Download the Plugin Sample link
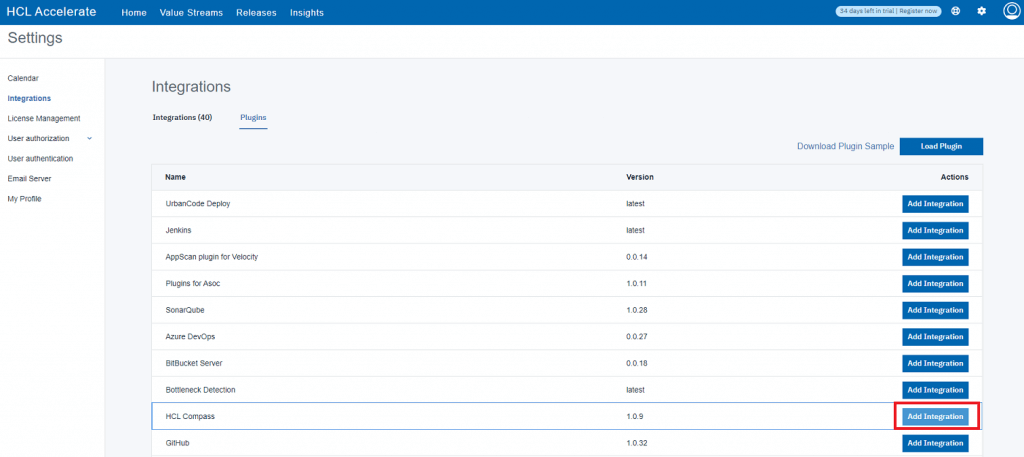 coord(846,146)
